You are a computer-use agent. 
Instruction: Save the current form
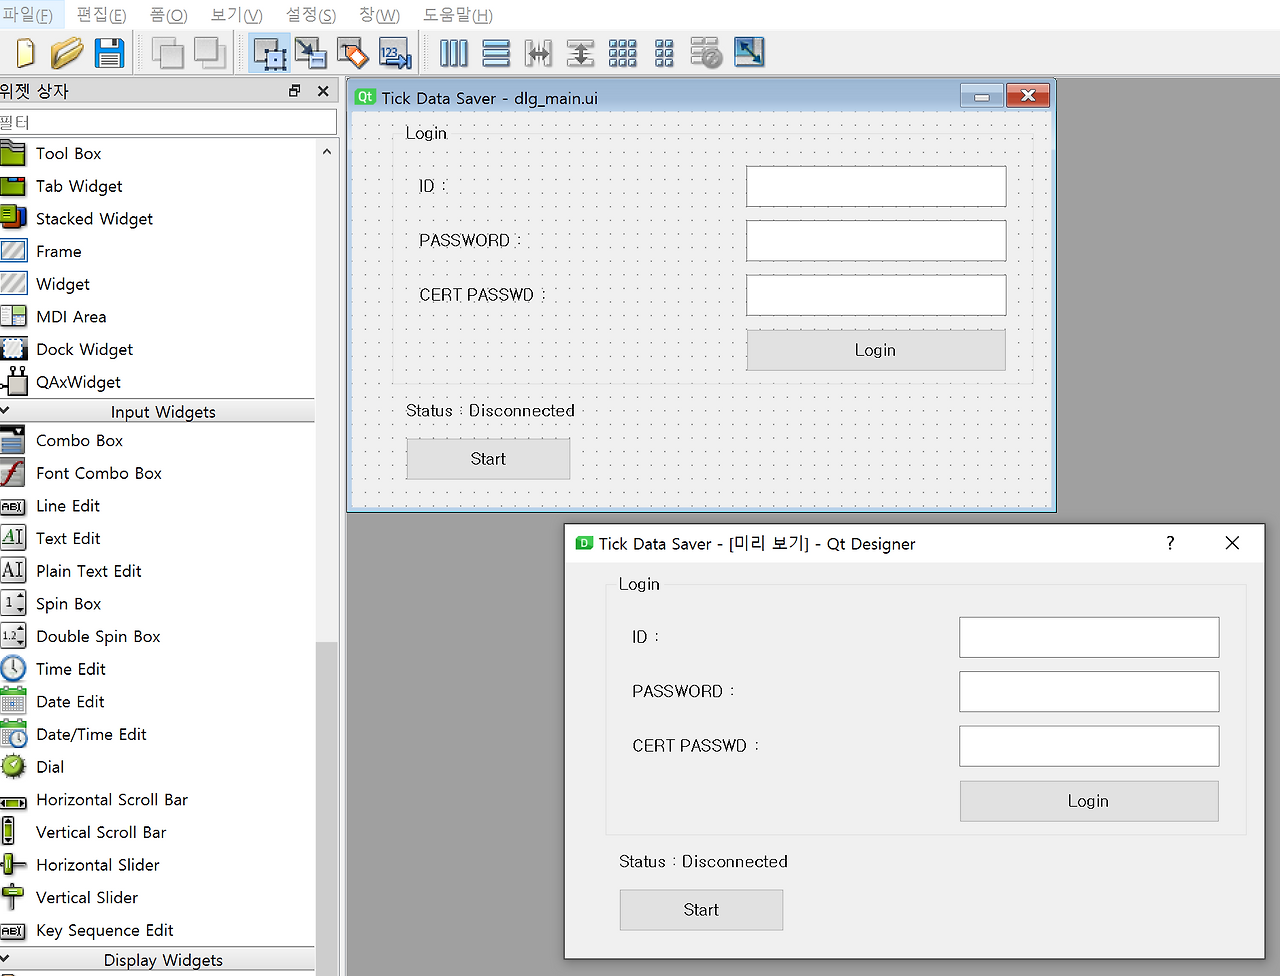[109, 53]
